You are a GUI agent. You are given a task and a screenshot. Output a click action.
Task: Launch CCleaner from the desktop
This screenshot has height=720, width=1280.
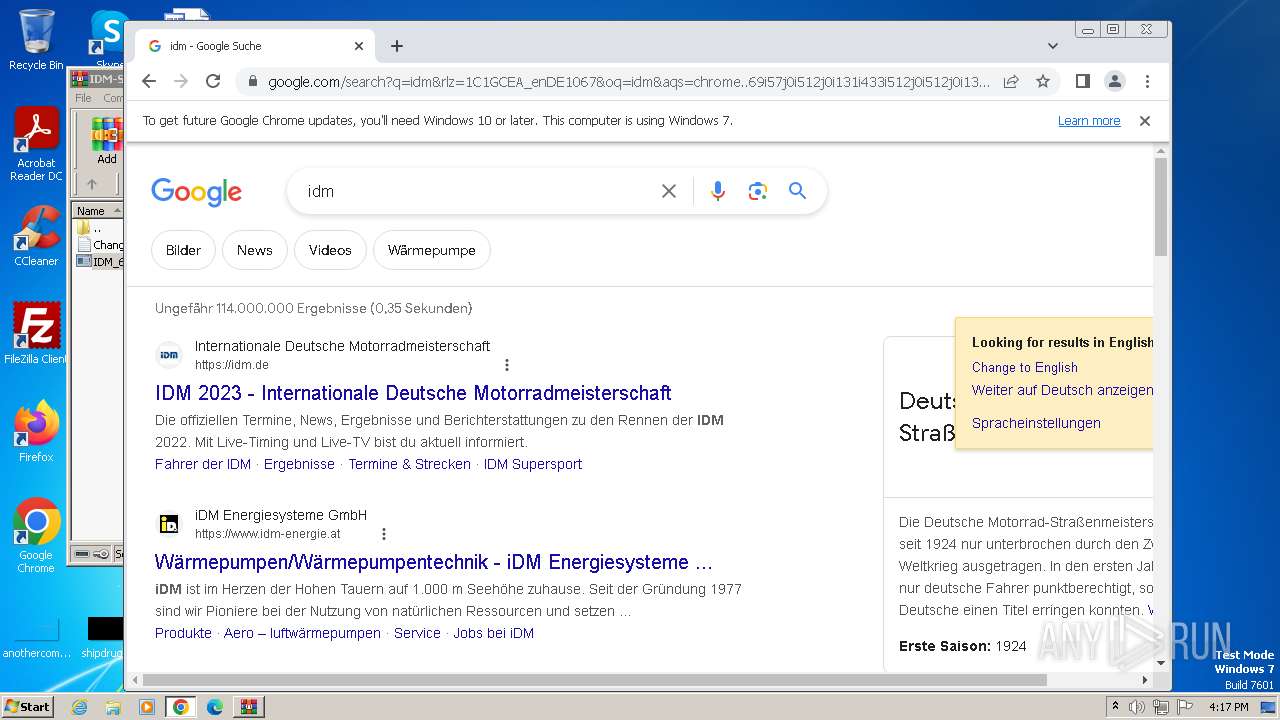point(35,237)
